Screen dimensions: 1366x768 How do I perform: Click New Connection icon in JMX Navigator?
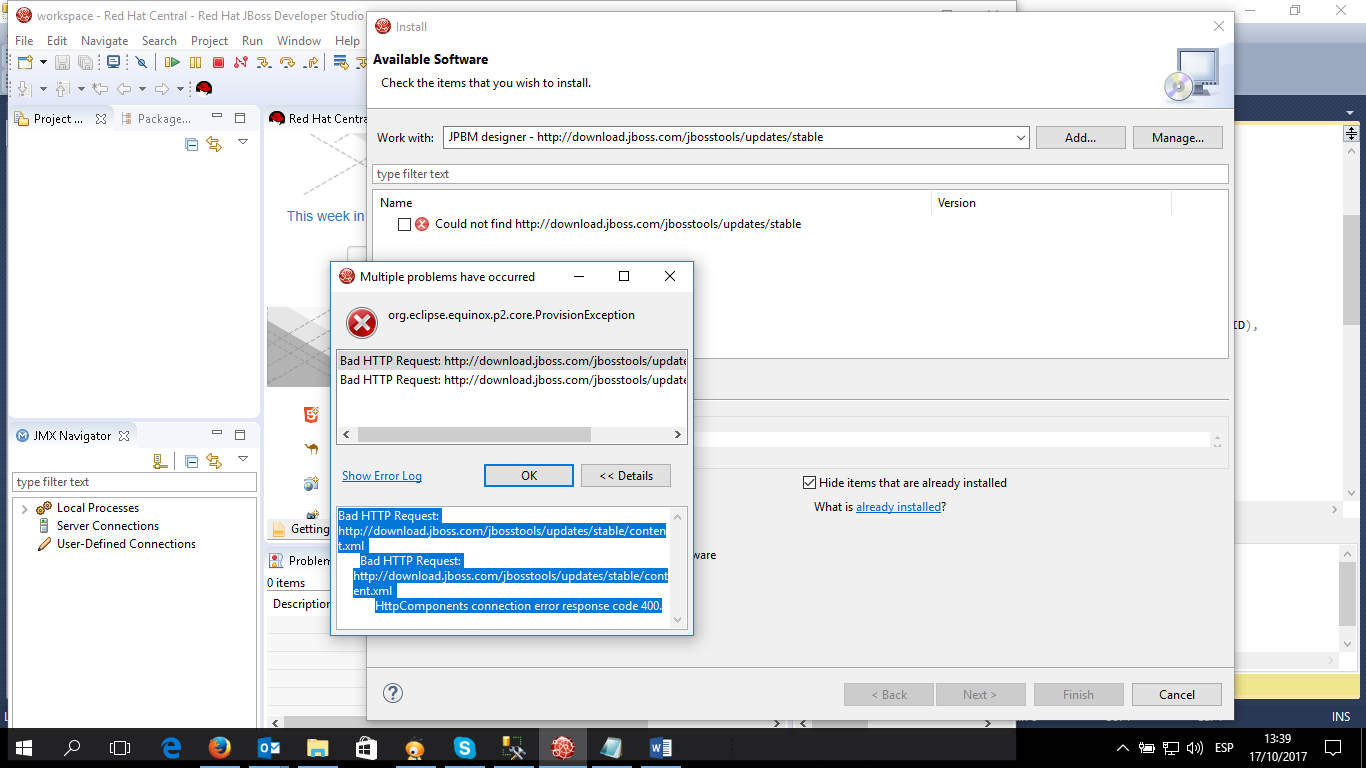tap(159, 461)
